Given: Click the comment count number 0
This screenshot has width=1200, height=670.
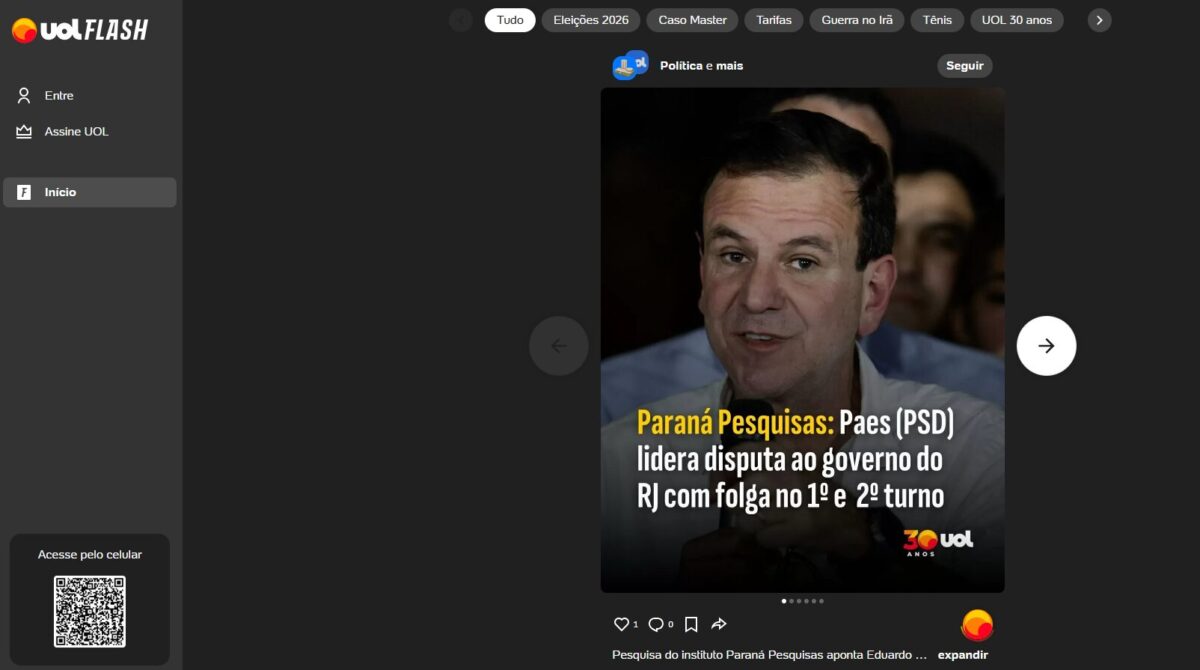Looking at the screenshot, I should tap(670, 625).
